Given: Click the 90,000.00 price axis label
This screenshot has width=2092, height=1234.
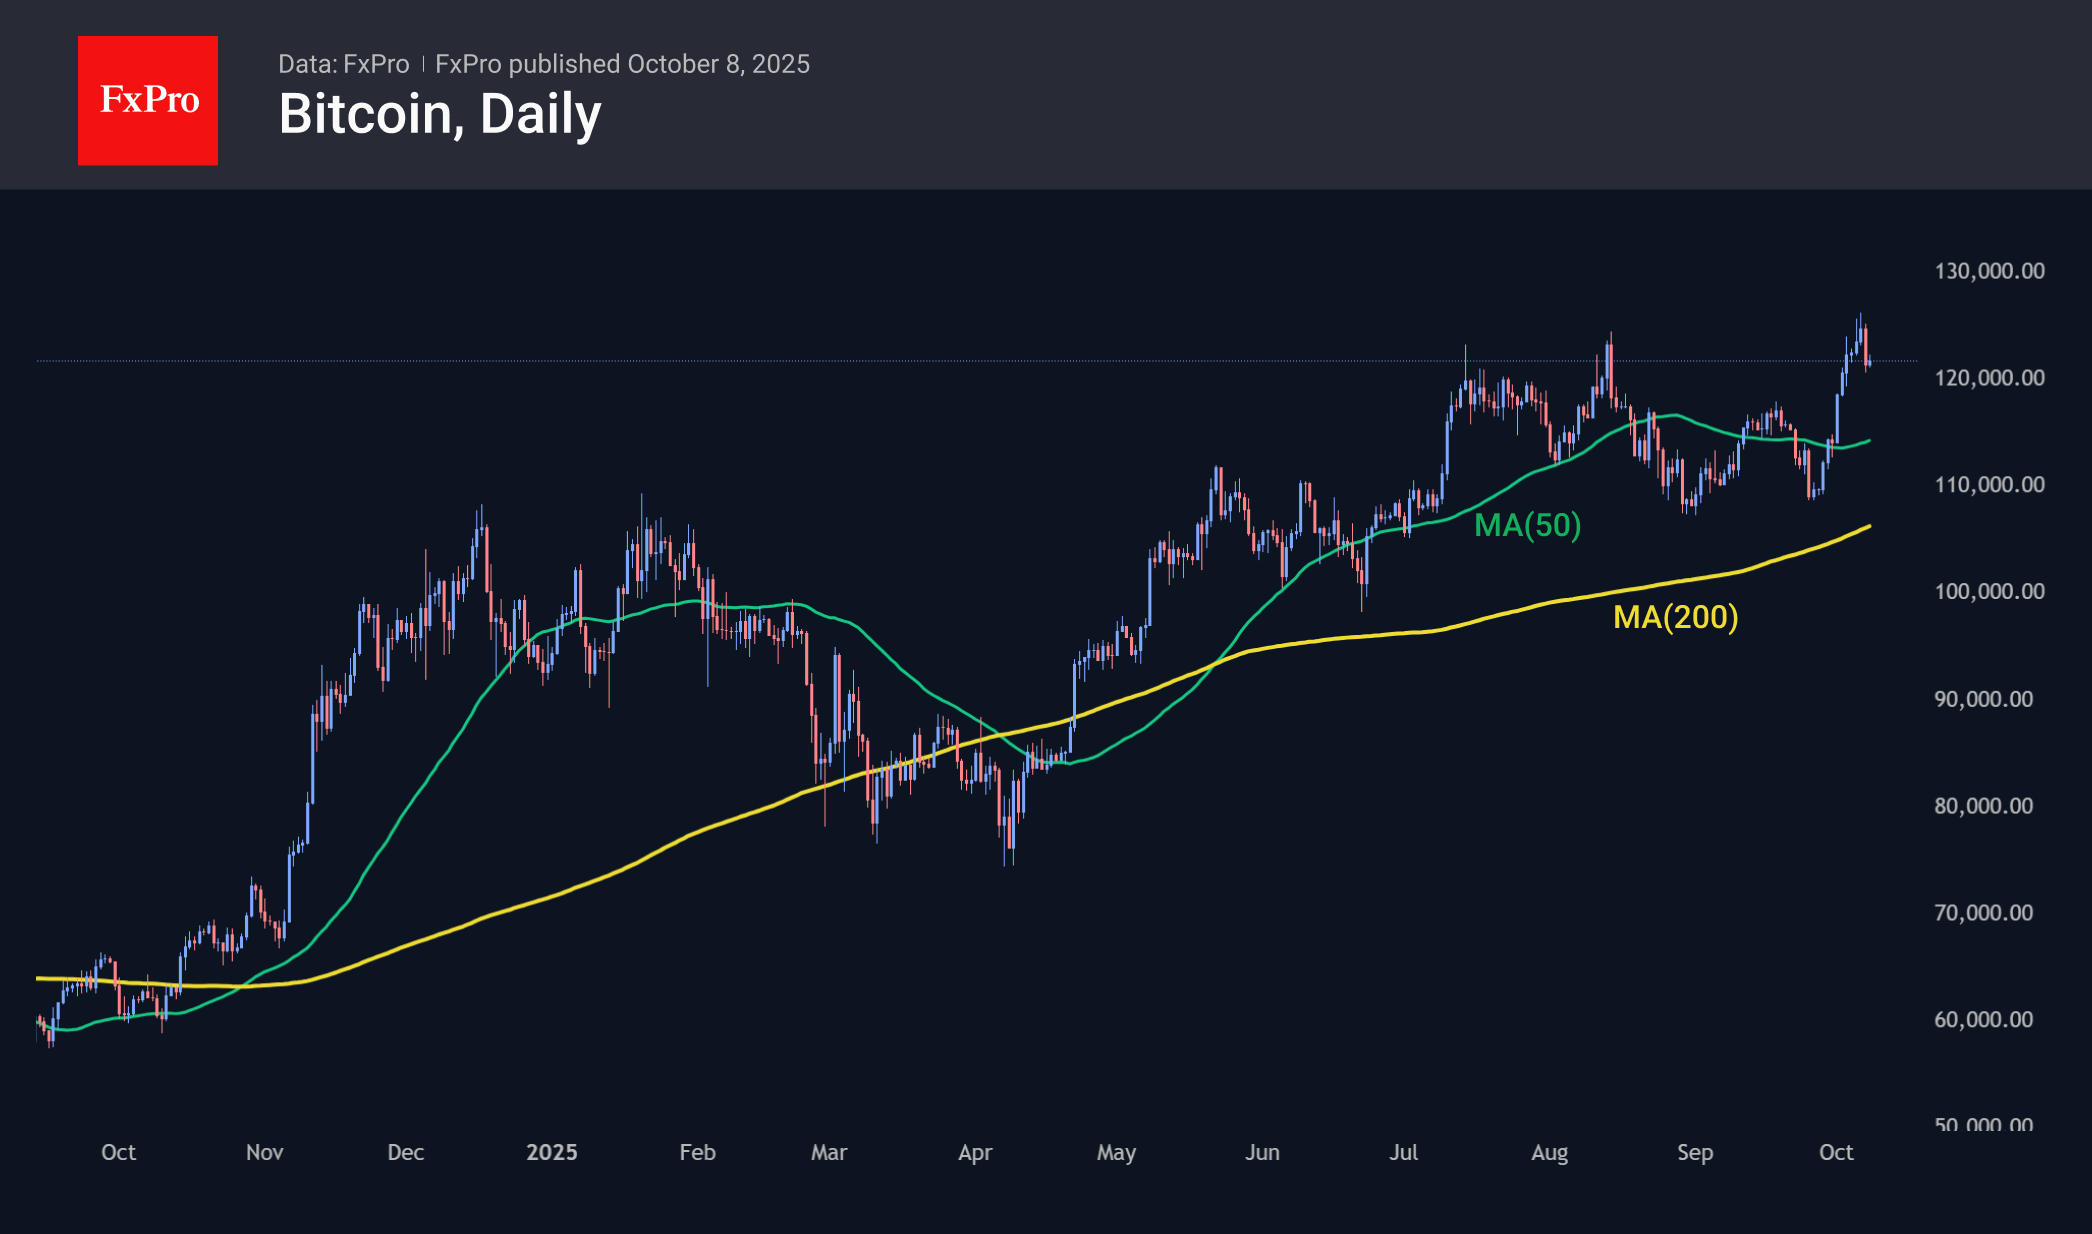Looking at the screenshot, I should click(1983, 699).
